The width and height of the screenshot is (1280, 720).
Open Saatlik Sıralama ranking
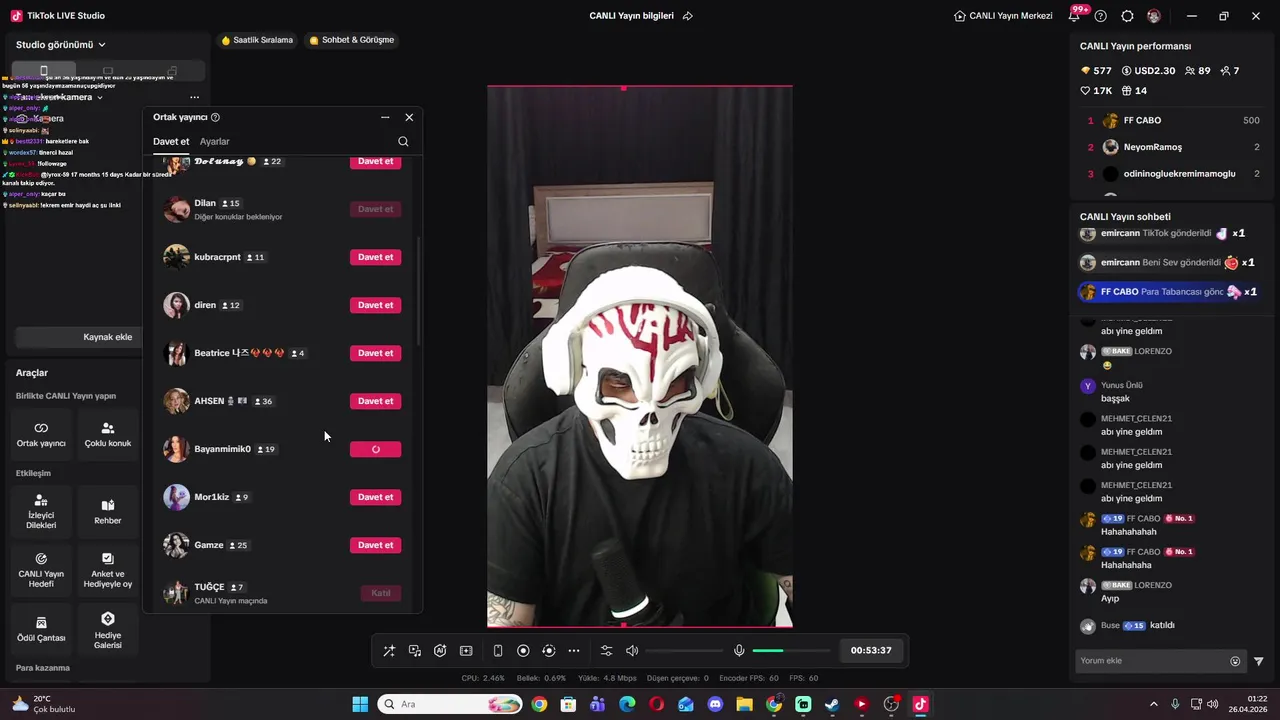[257, 40]
